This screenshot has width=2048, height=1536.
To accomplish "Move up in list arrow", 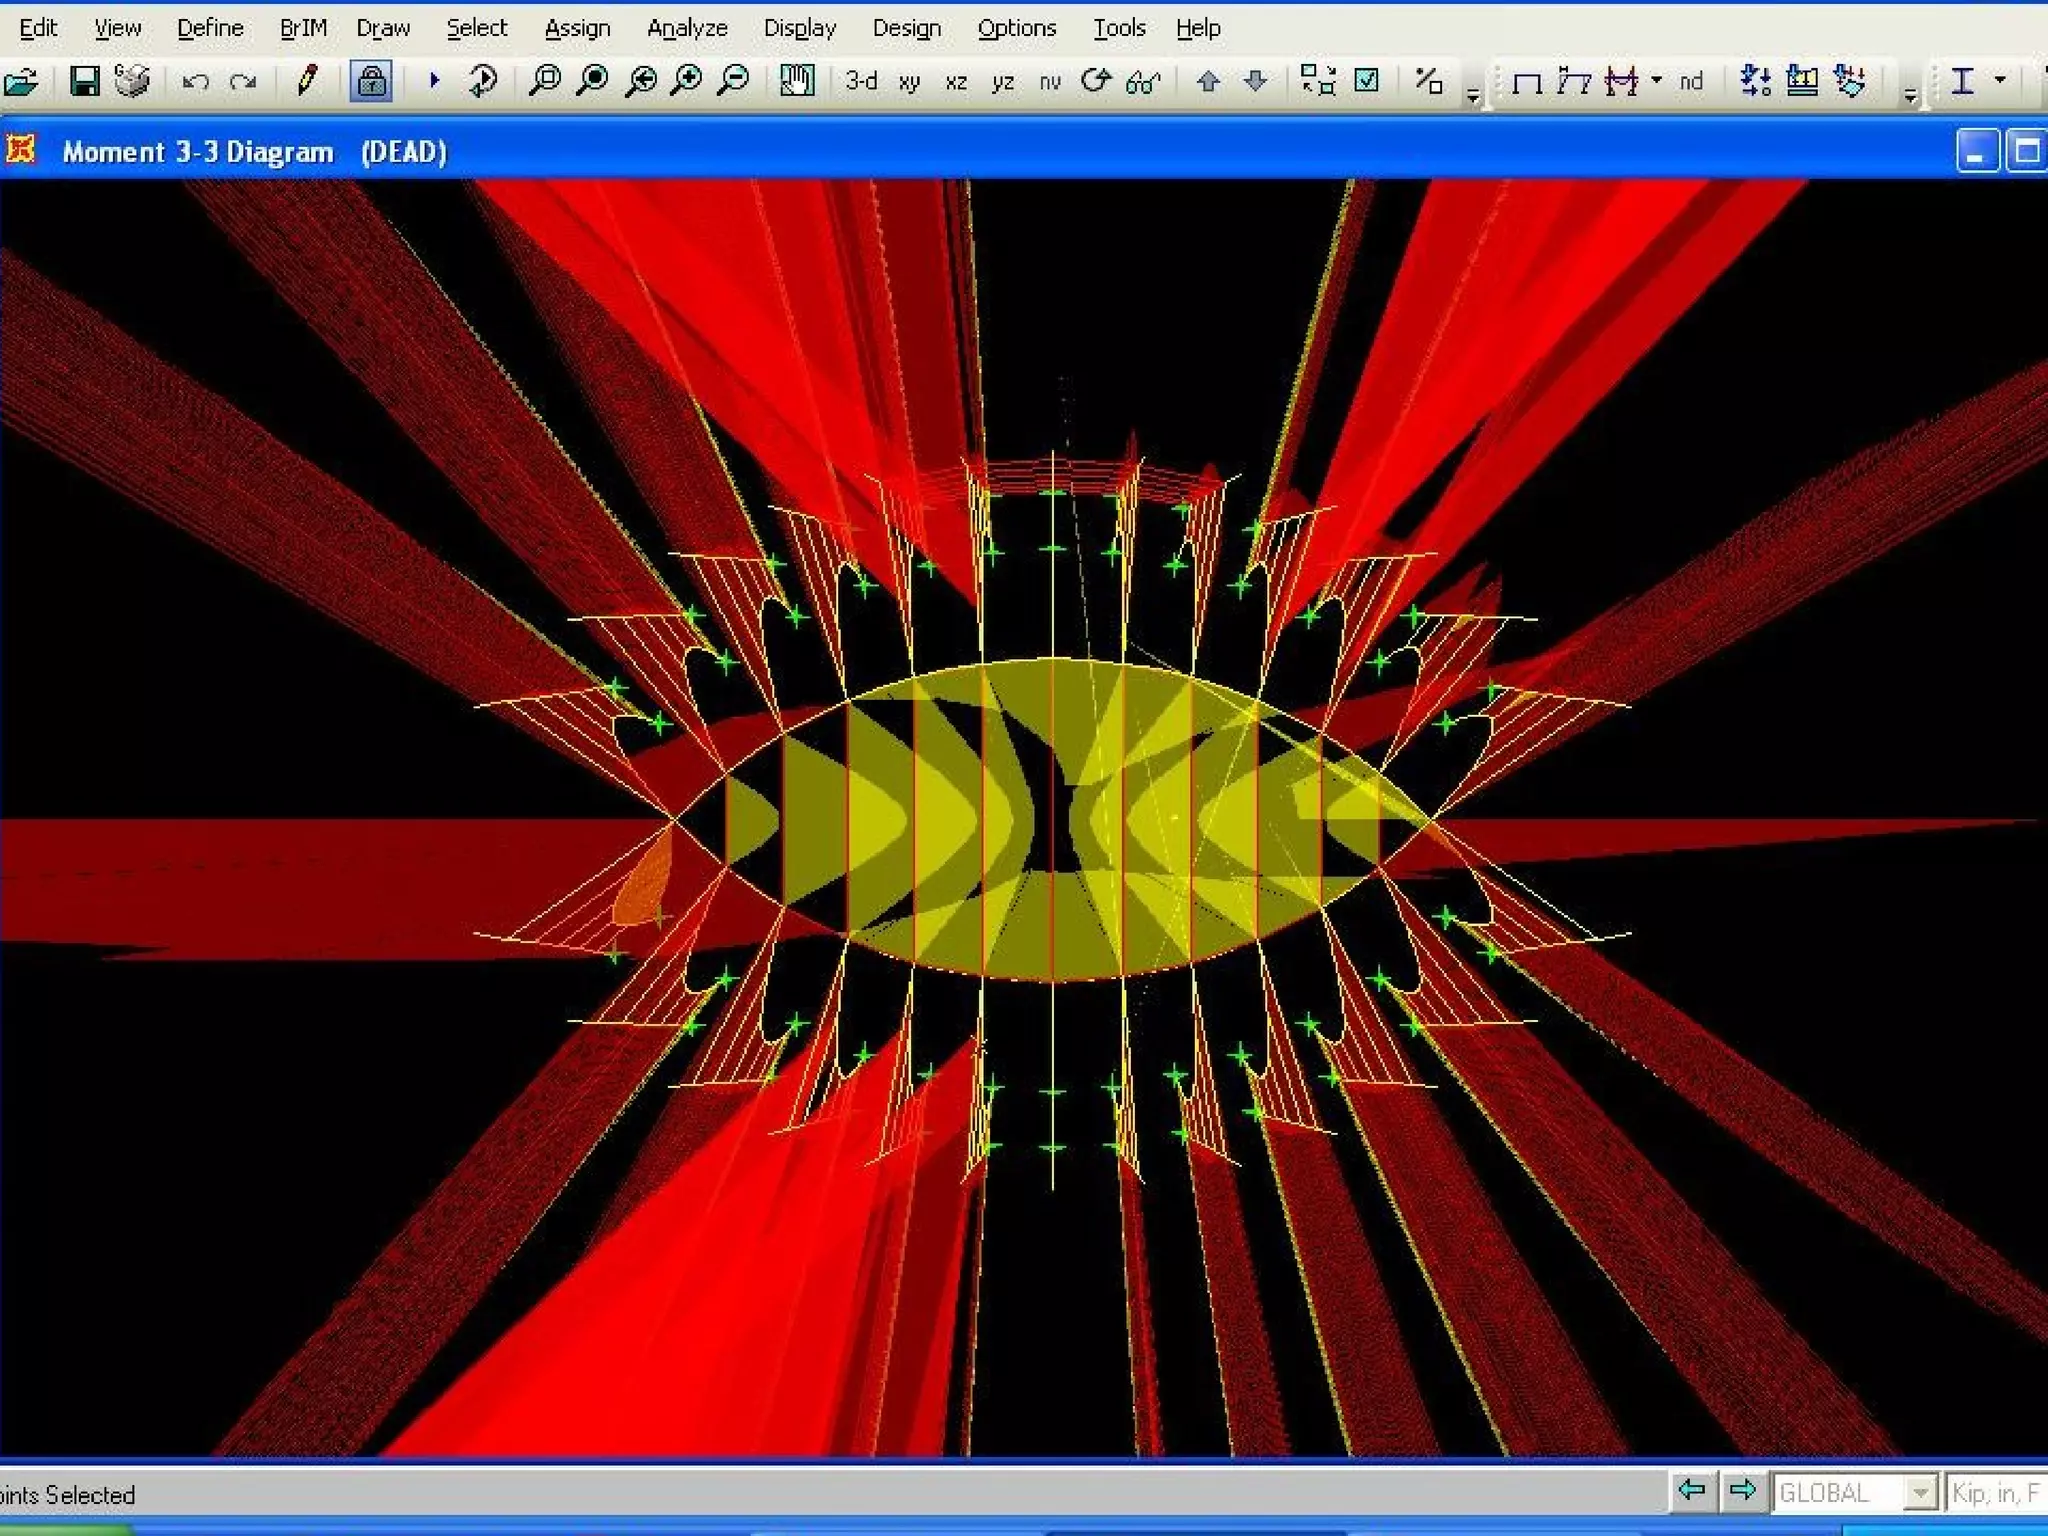I will point(1208,81).
